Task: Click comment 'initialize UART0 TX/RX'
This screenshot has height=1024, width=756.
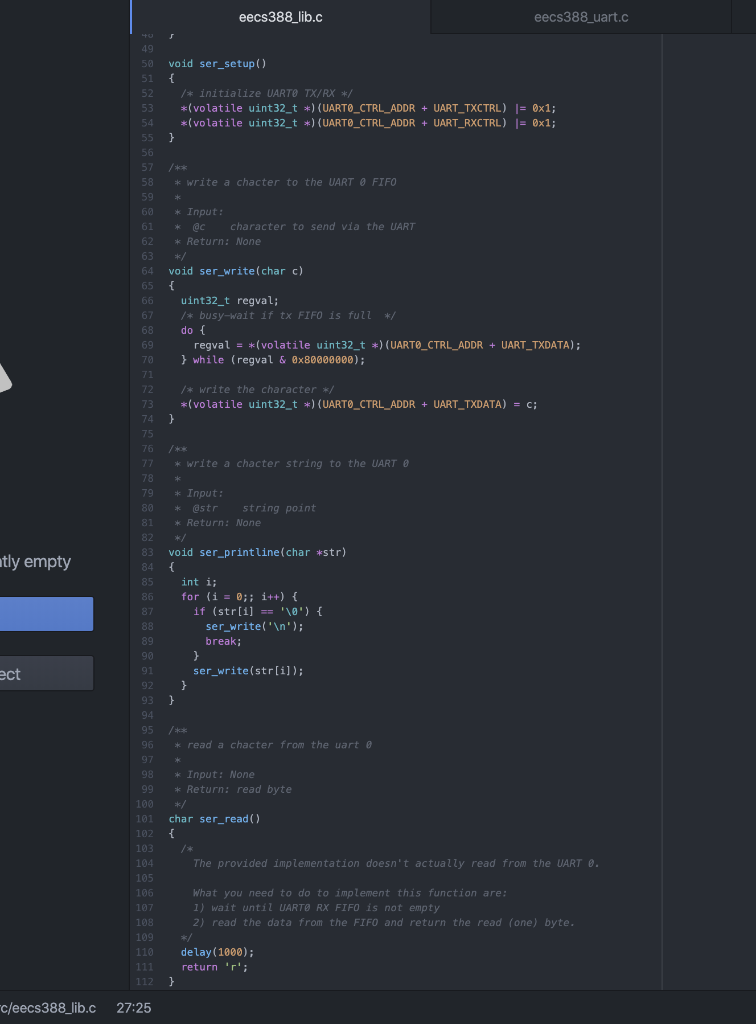Action: [x=266, y=93]
